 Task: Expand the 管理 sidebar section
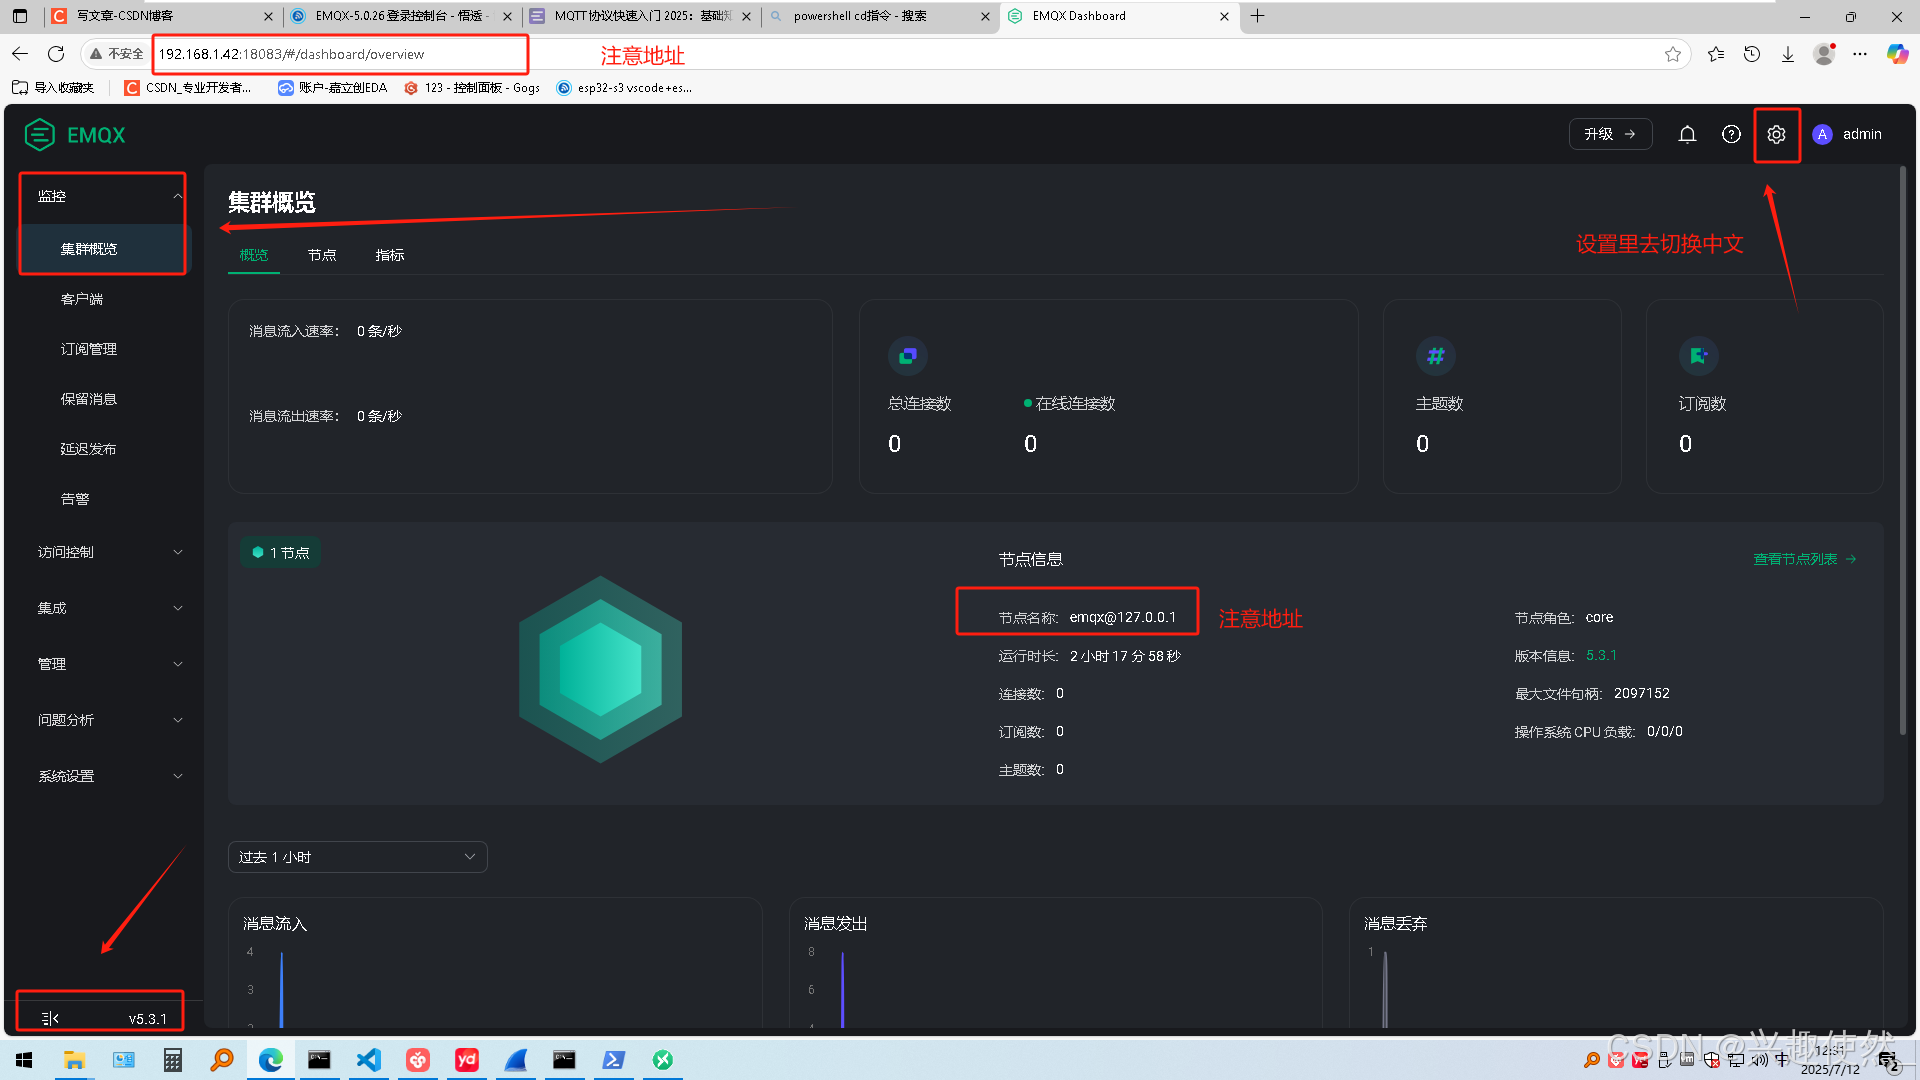coord(110,664)
